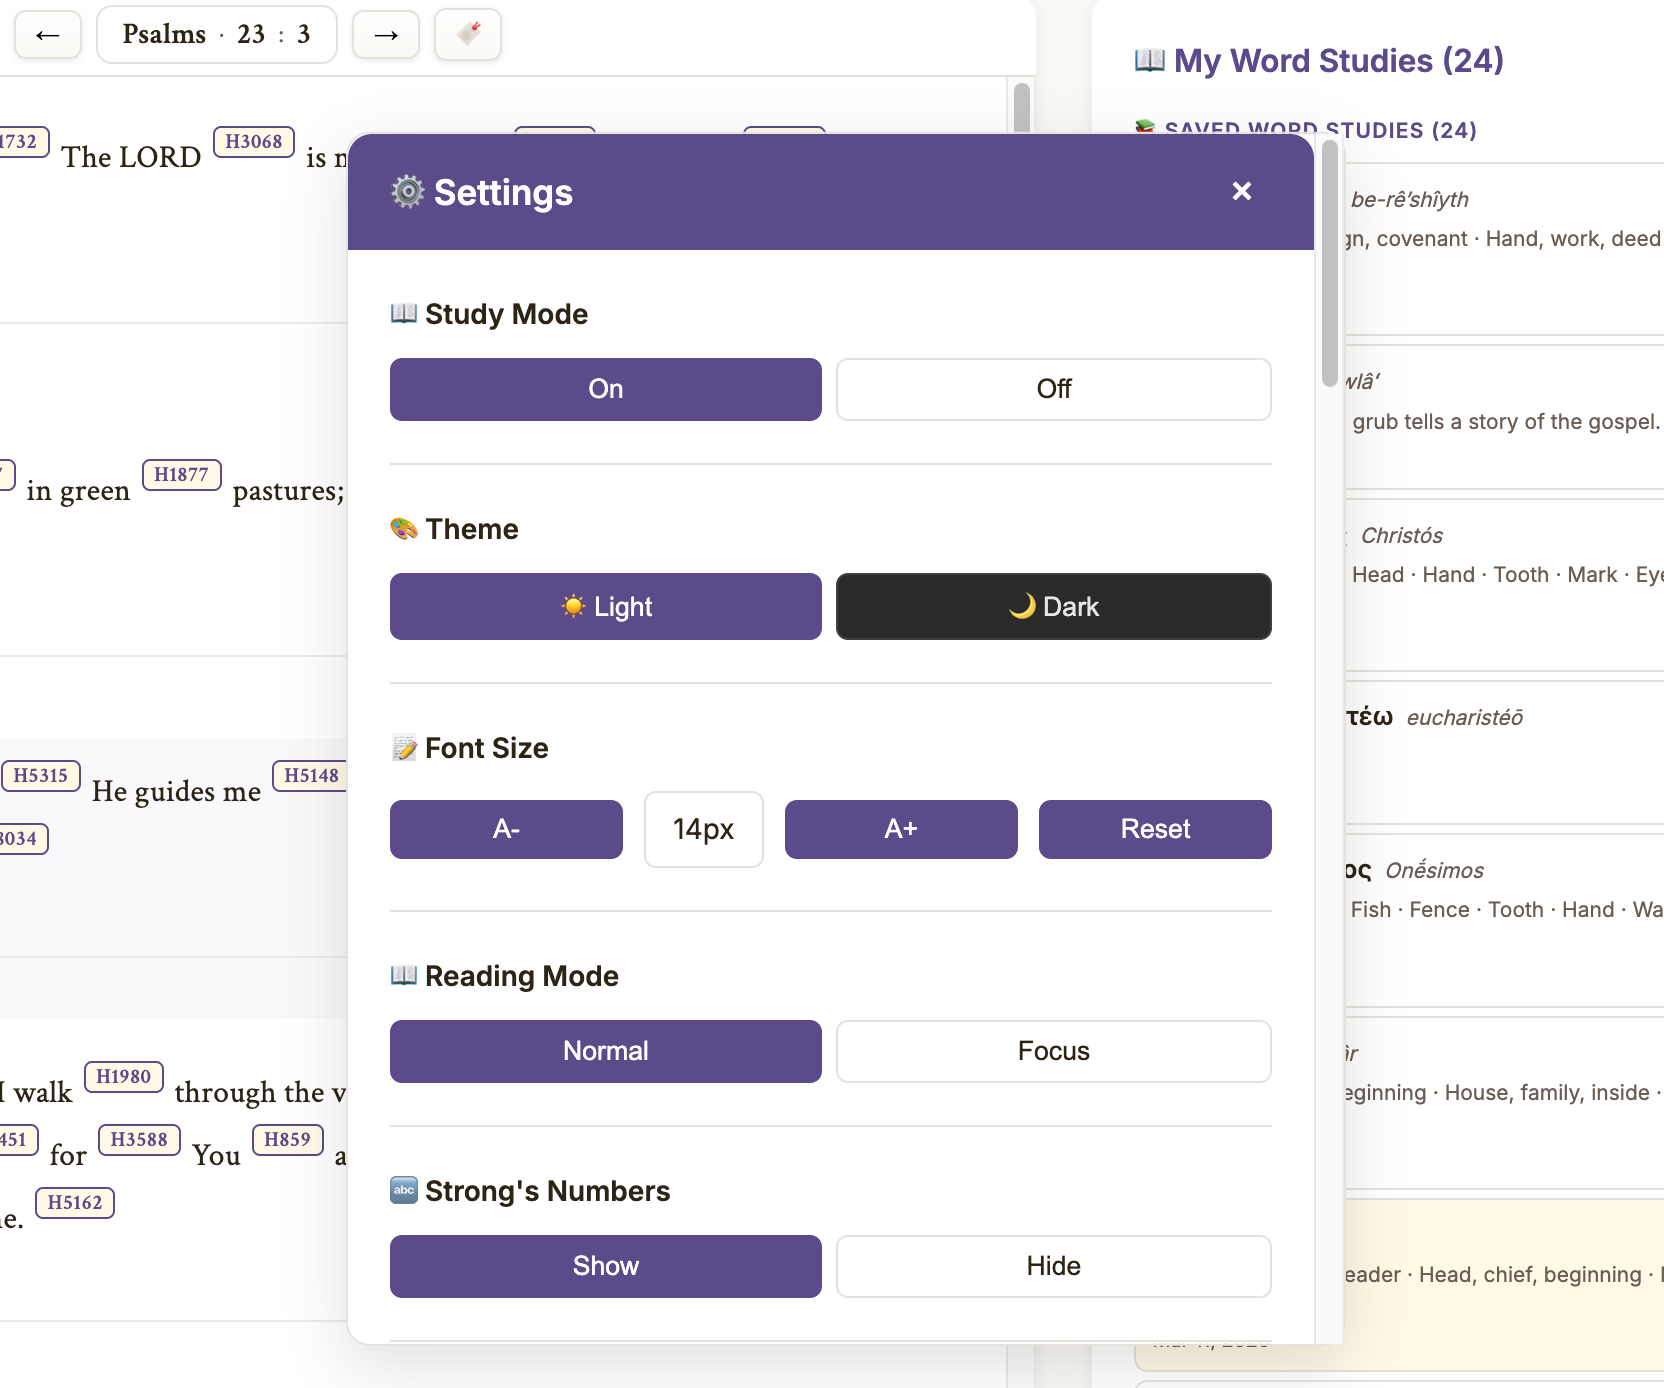Click the forward arrow to next verse
This screenshot has width=1664, height=1388.
(x=385, y=34)
